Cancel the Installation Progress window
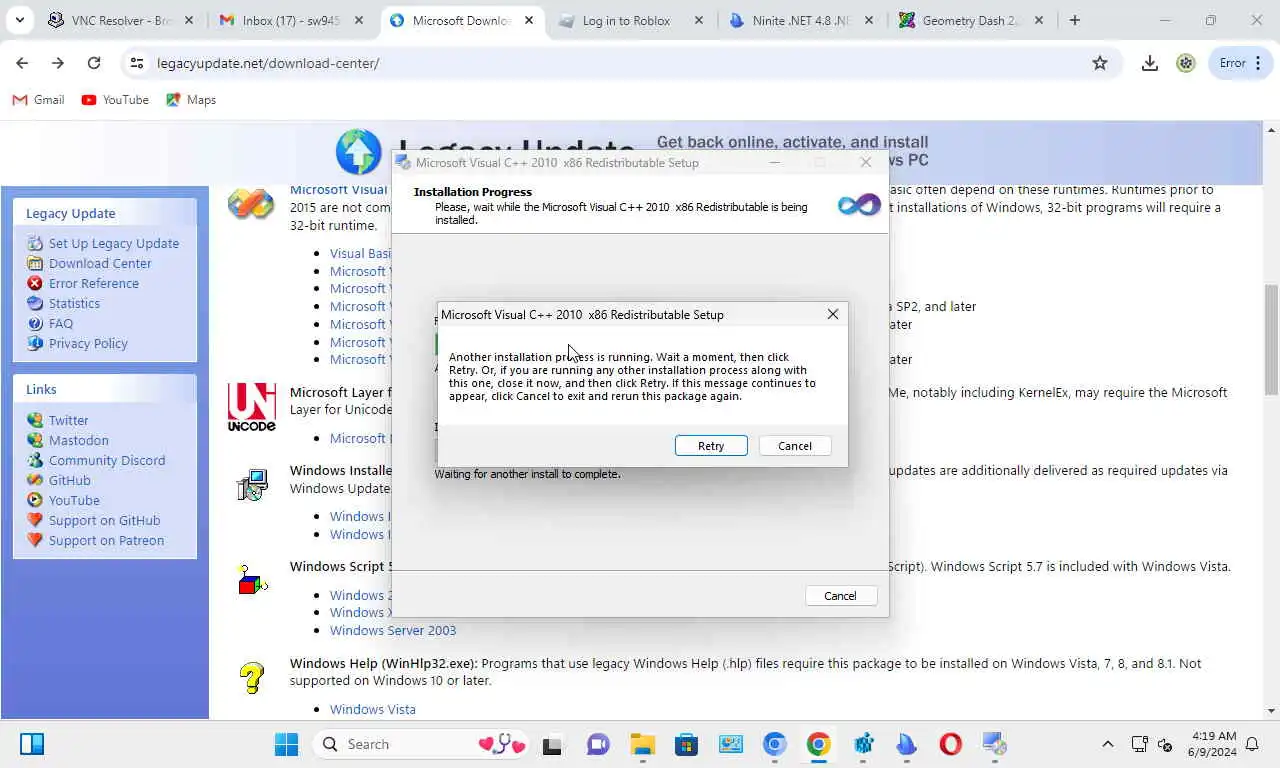The width and height of the screenshot is (1280, 768). click(x=840, y=596)
